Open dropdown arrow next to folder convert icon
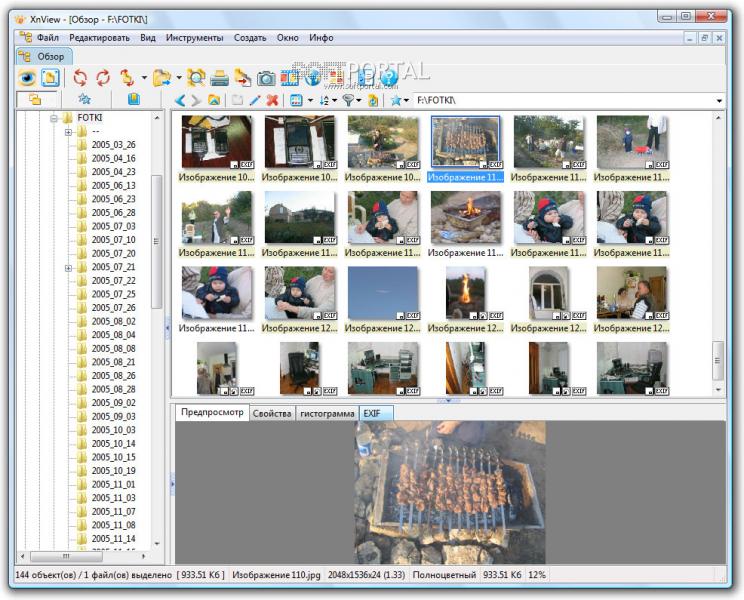This screenshot has width=744, height=600. 179,77
